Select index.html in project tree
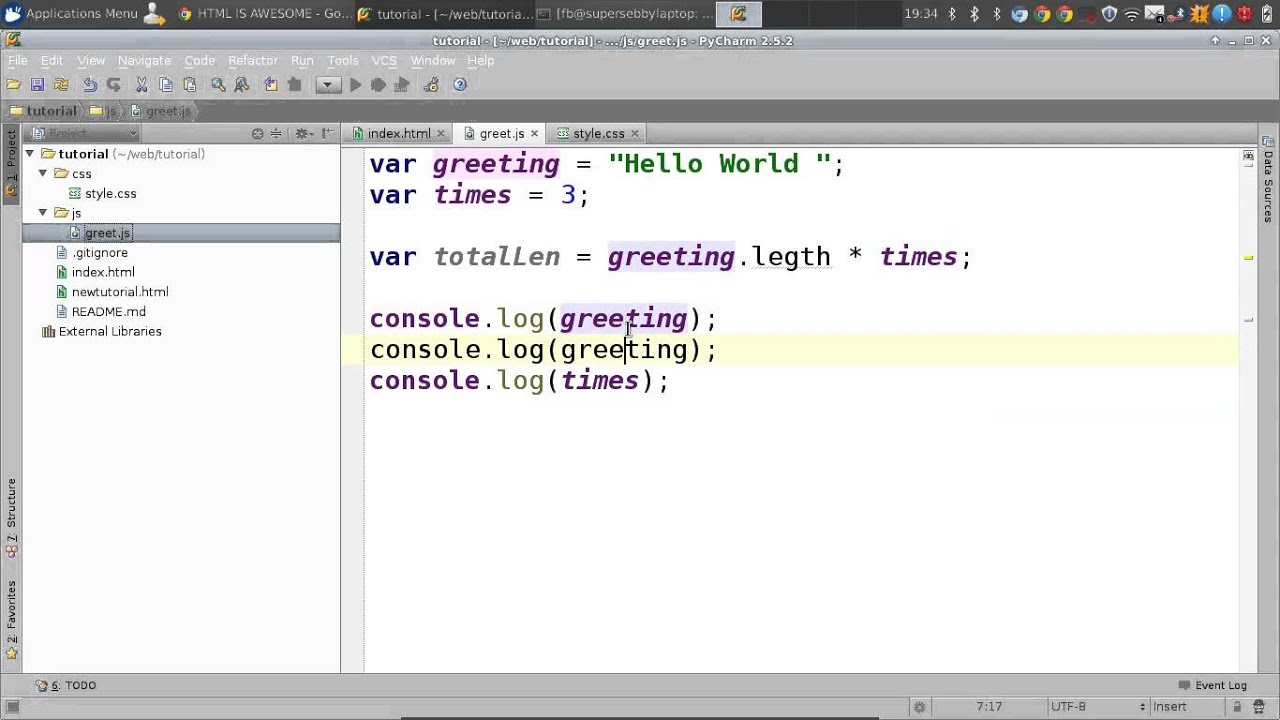The image size is (1280, 720). click(x=95, y=272)
